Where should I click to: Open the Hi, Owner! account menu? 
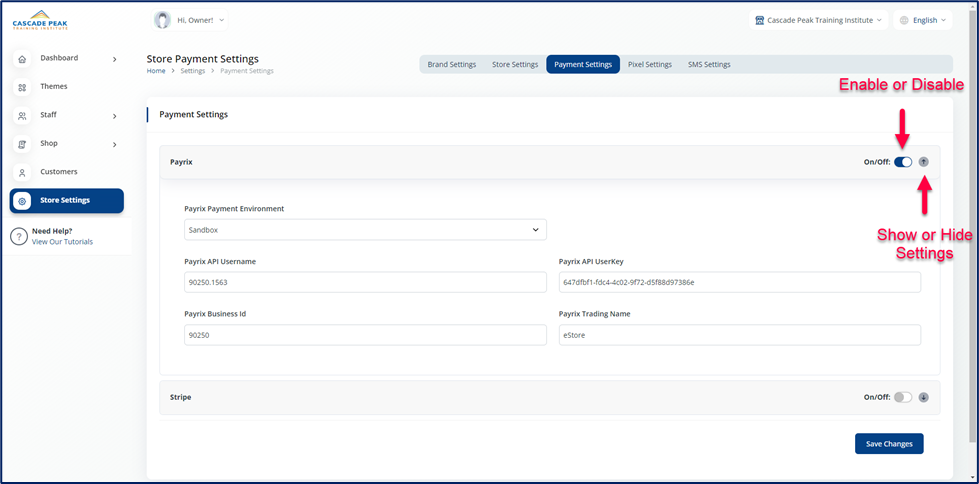189,20
